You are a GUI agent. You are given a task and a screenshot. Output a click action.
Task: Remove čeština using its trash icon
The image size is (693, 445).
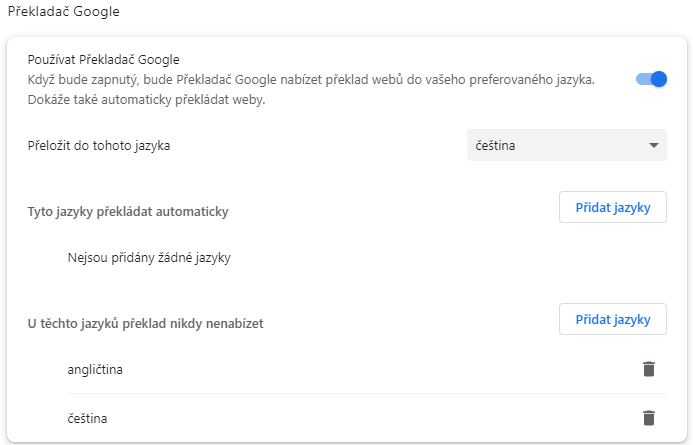(649, 418)
